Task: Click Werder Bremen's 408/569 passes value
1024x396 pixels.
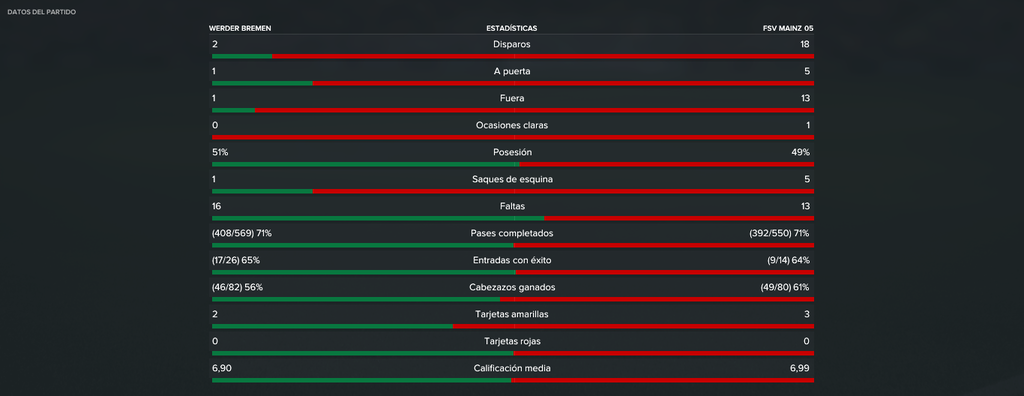Action: click(x=238, y=233)
